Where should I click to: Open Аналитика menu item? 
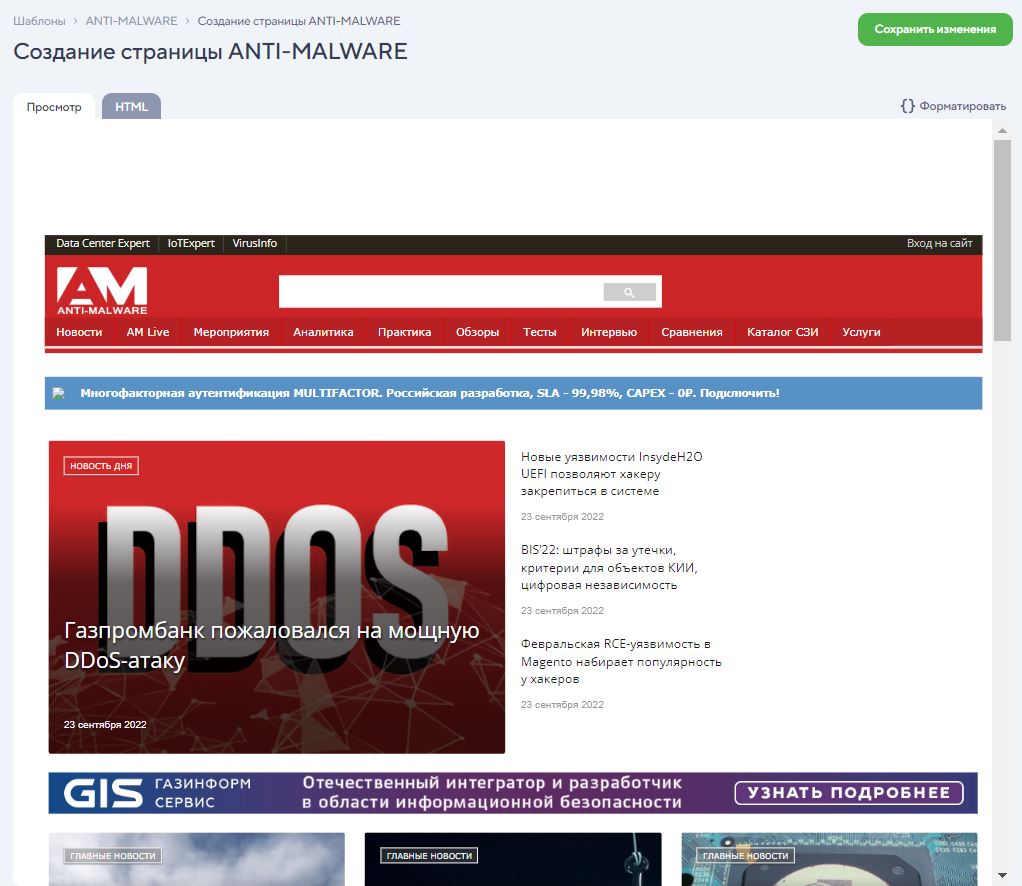323,332
